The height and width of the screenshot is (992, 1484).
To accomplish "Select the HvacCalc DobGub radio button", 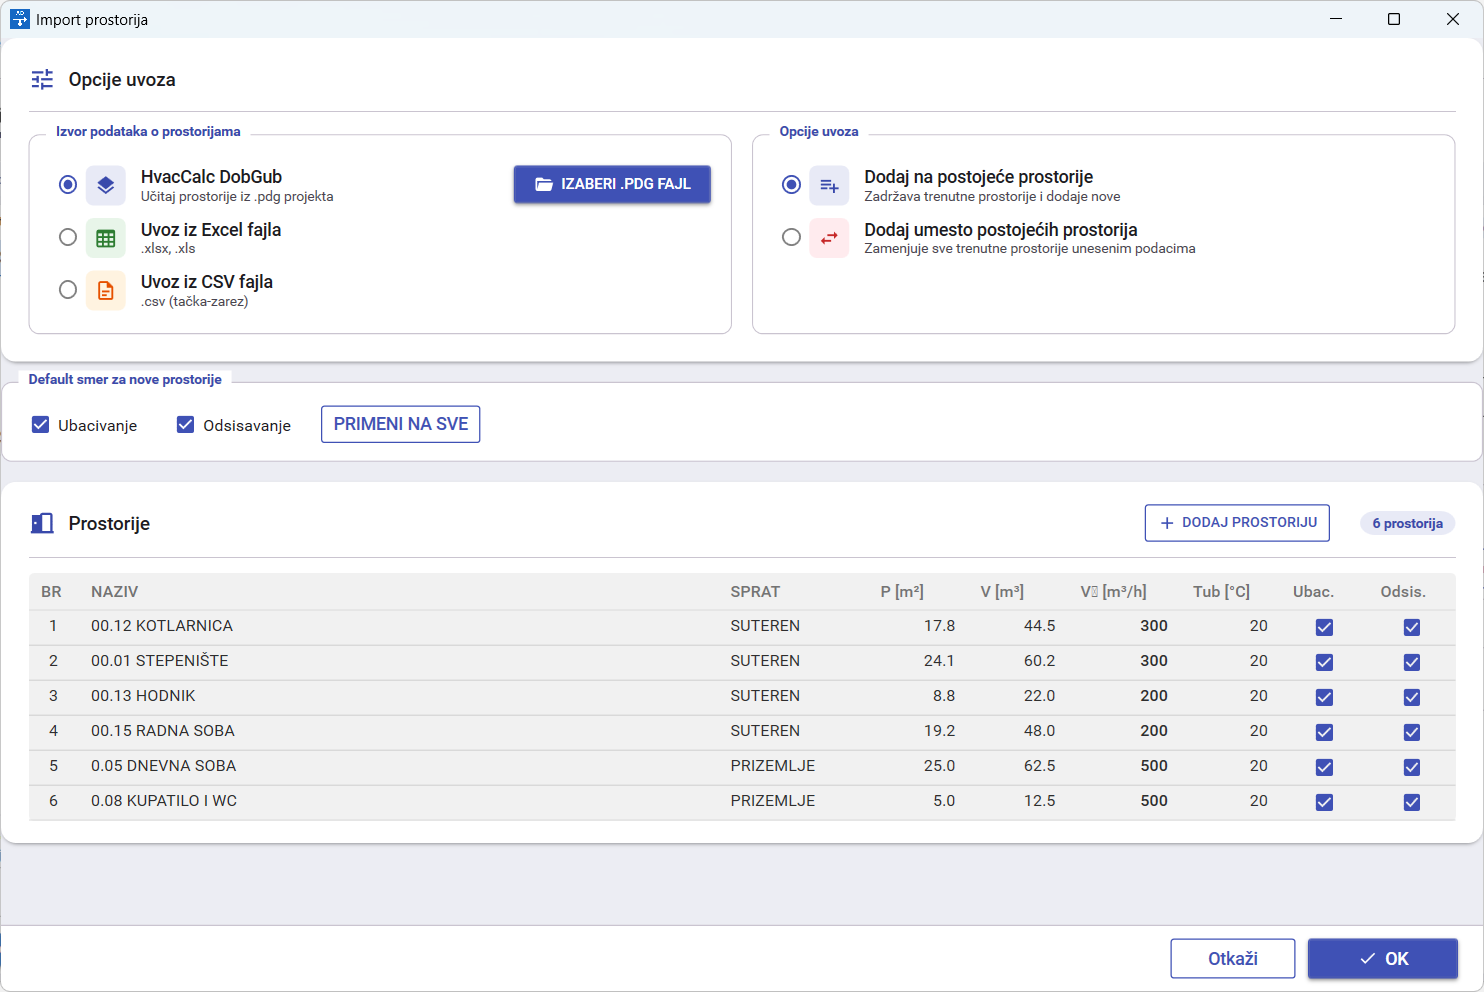I will tap(68, 185).
